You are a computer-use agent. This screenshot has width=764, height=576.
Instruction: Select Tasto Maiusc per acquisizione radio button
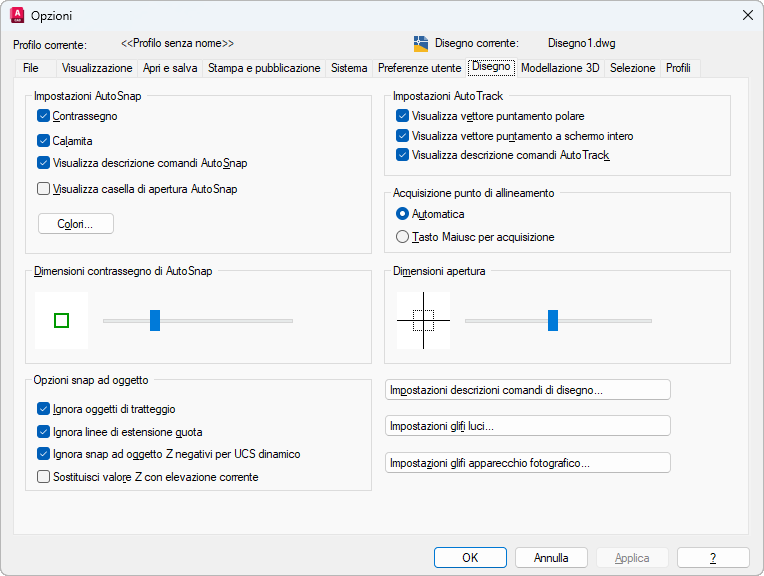(x=403, y=237)
